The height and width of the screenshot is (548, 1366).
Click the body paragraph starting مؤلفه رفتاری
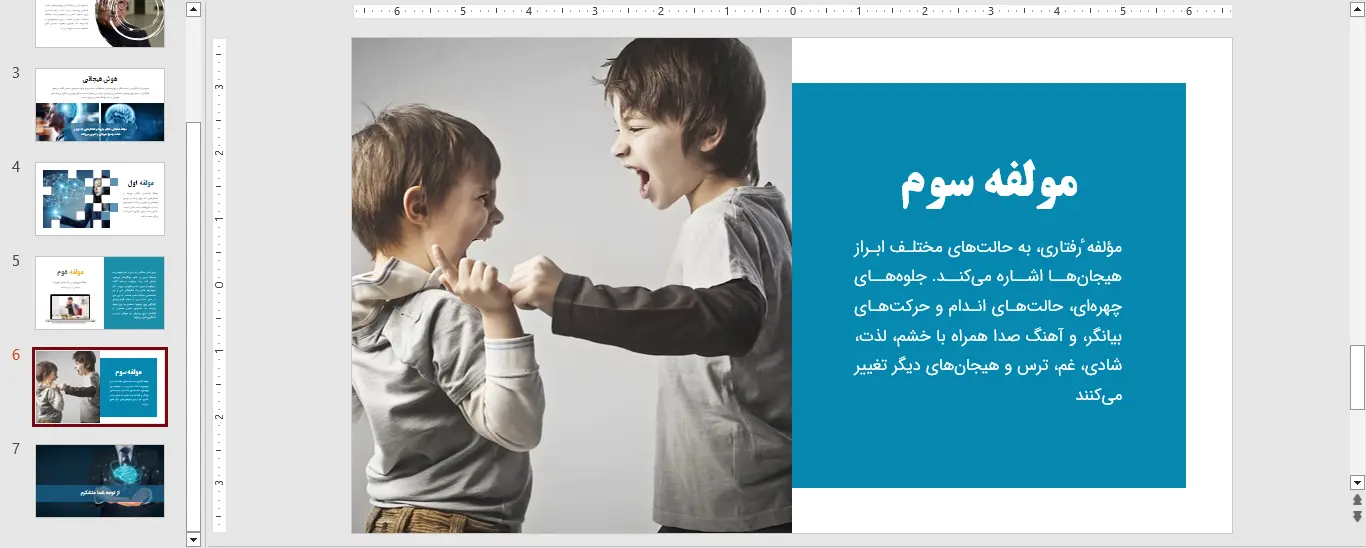point(986,321)
